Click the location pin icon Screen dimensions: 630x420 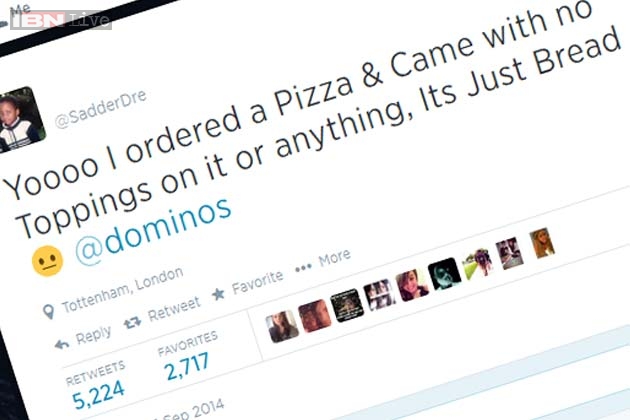point(49,311)
